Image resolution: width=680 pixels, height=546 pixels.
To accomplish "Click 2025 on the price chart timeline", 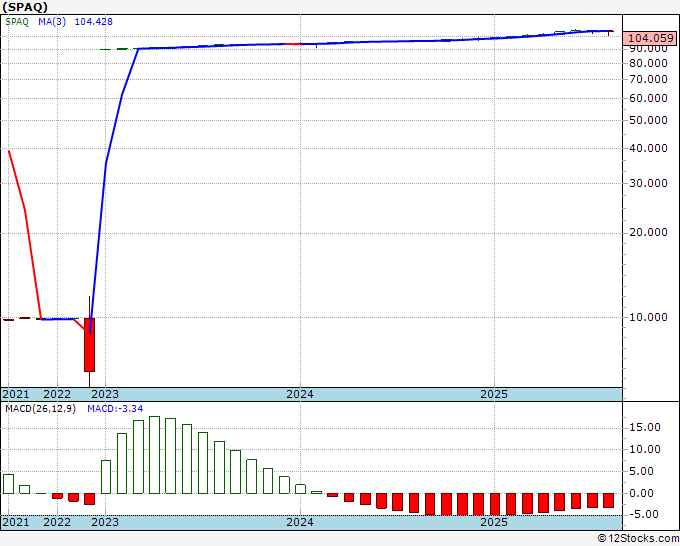I will click(494, 394).
